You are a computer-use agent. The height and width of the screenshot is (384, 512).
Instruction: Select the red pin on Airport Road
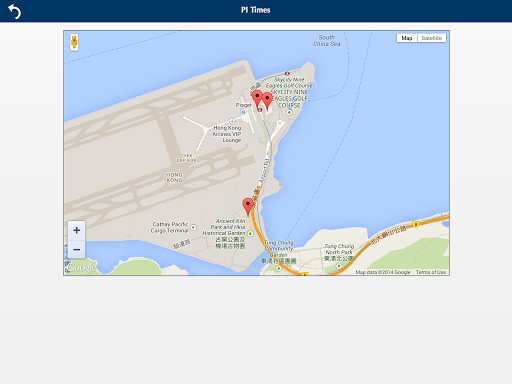pyautogui.click(x=248, y=206)
